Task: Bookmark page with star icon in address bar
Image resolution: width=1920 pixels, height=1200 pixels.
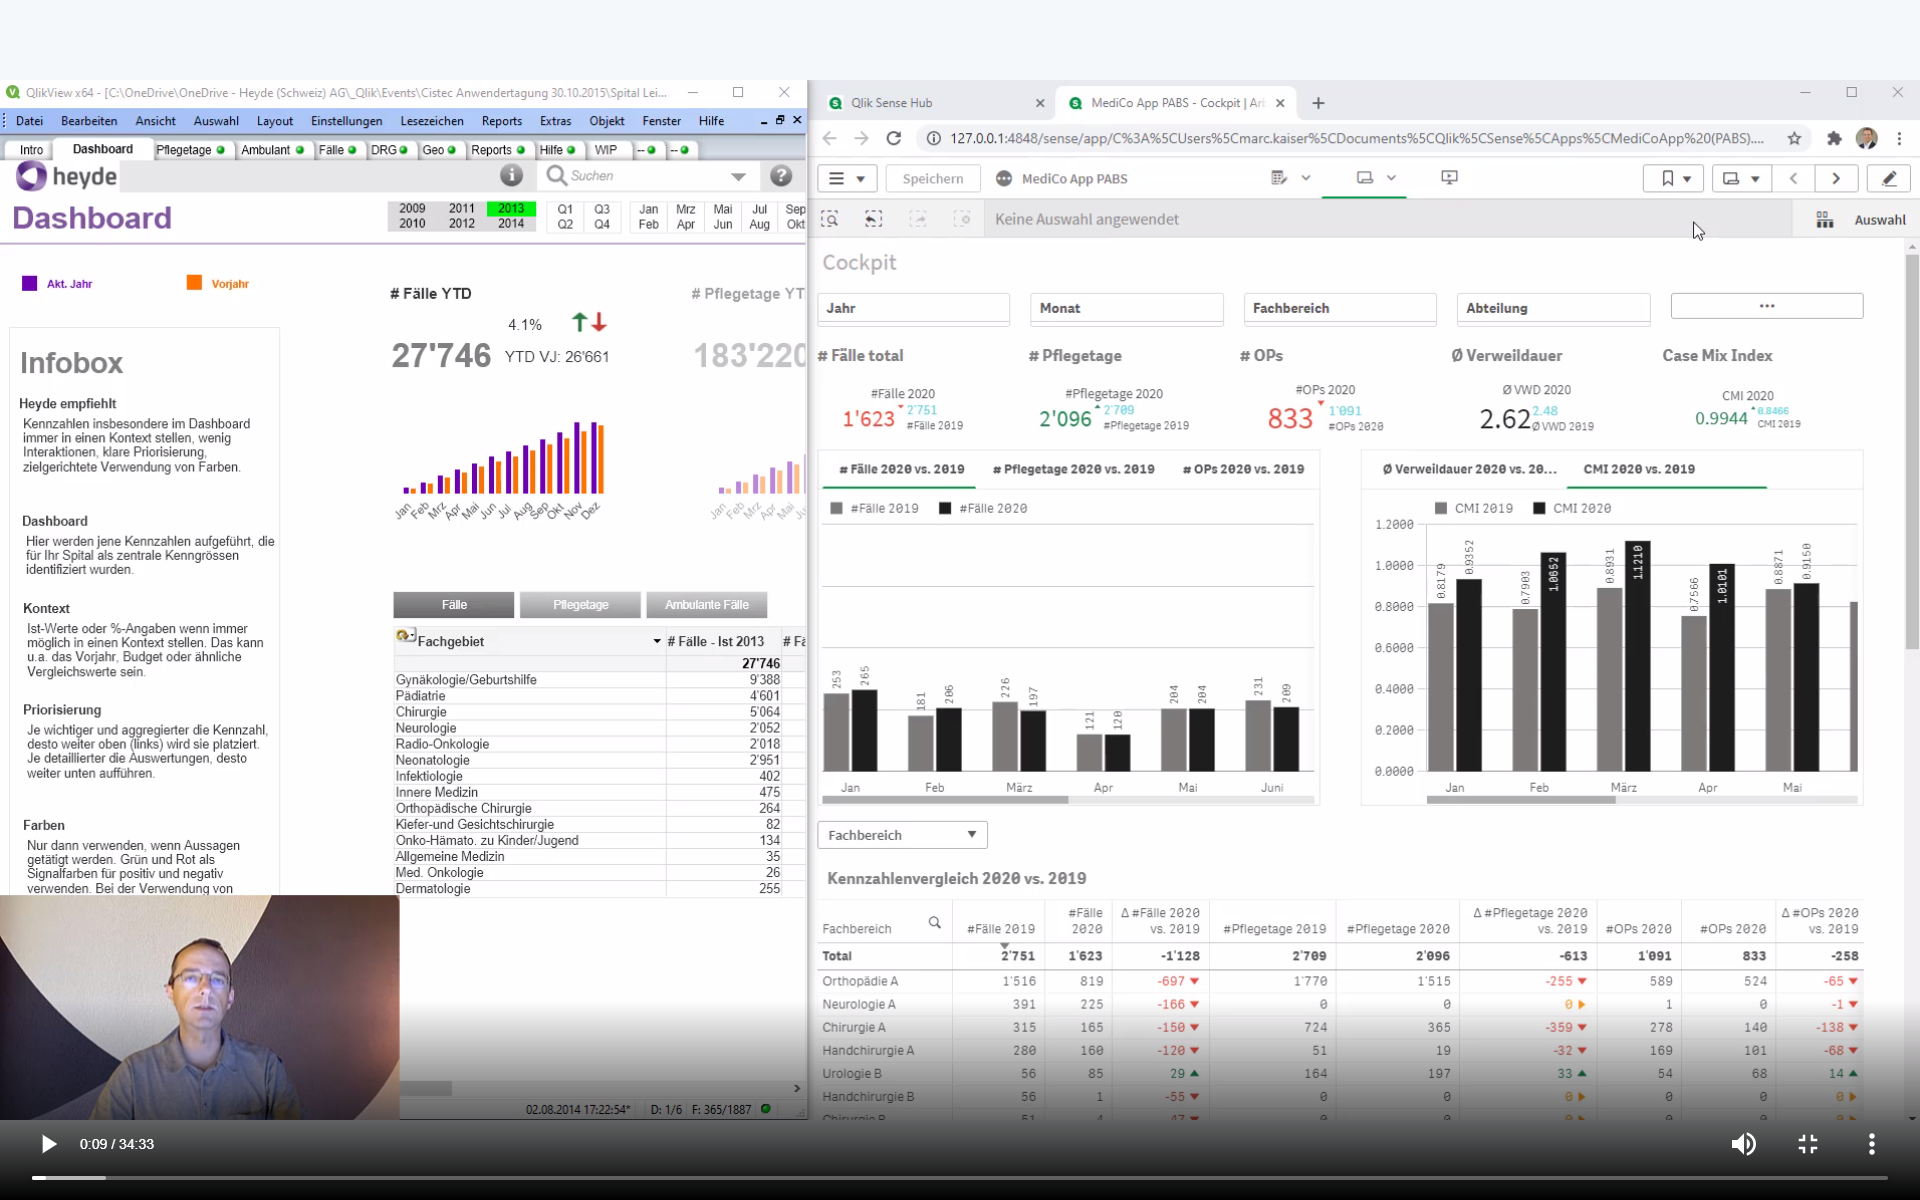Action: point(1794,139)
